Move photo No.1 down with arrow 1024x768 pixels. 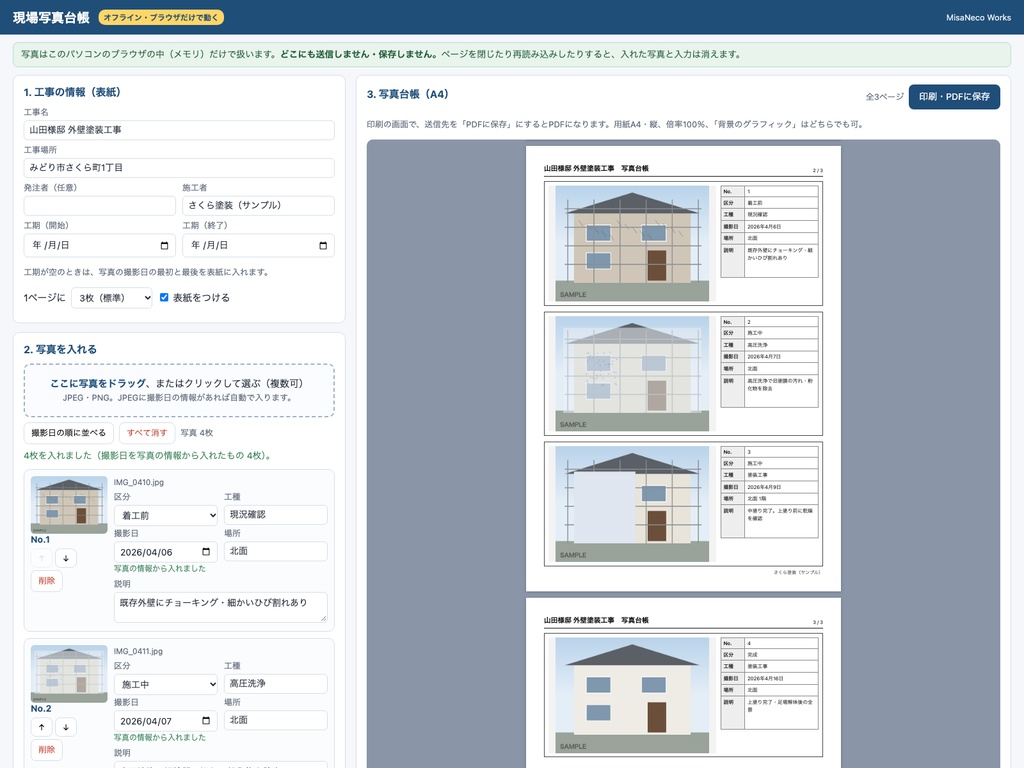66,558
